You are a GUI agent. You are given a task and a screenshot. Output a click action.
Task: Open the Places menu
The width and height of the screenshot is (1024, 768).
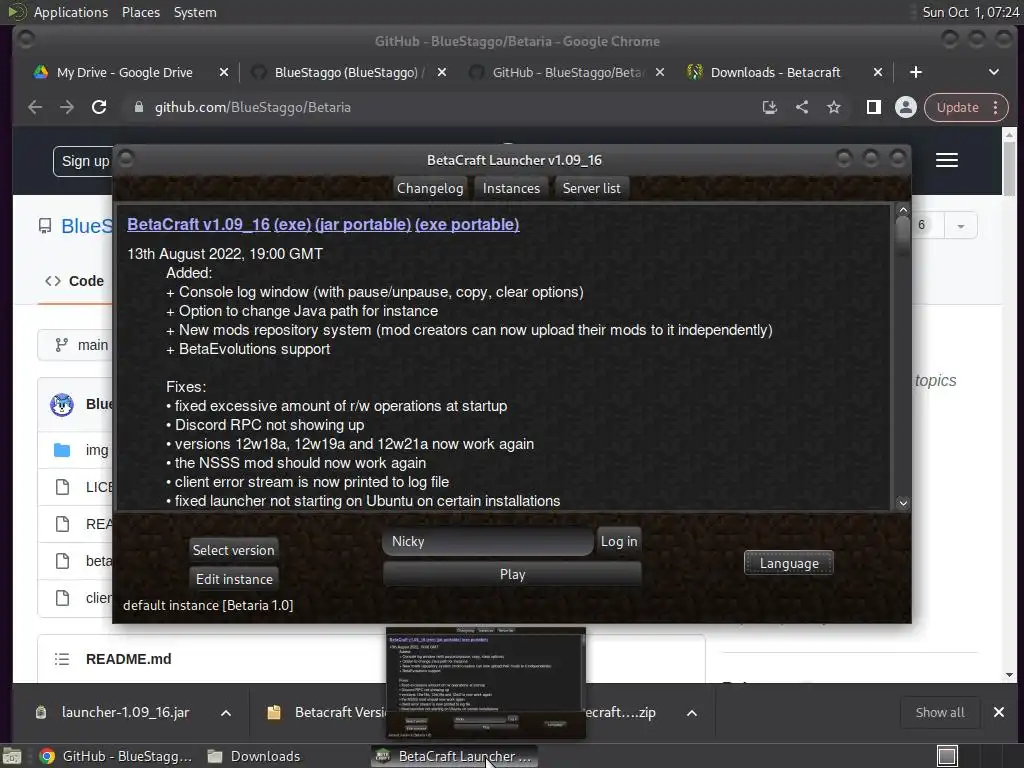click(140, 12)
